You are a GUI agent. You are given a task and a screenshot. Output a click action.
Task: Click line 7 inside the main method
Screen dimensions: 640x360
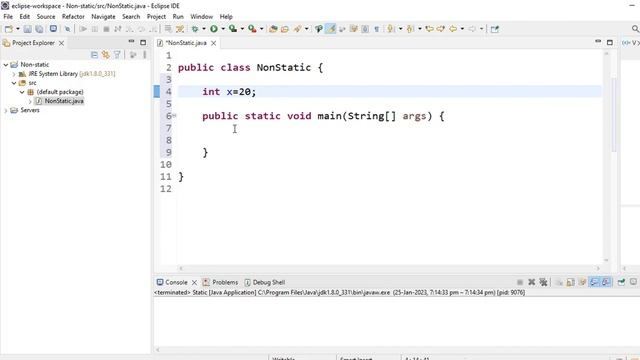pos(389,128)
